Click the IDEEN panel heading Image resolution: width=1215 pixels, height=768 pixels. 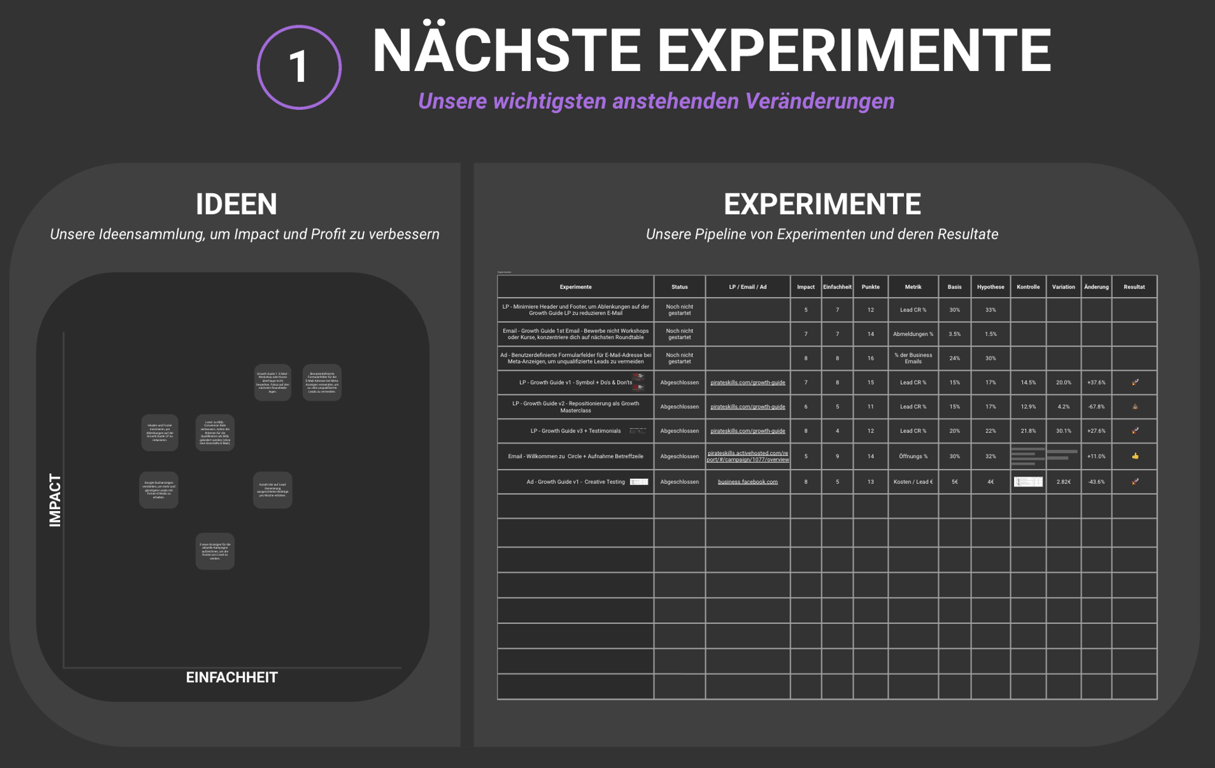[237, 203]
